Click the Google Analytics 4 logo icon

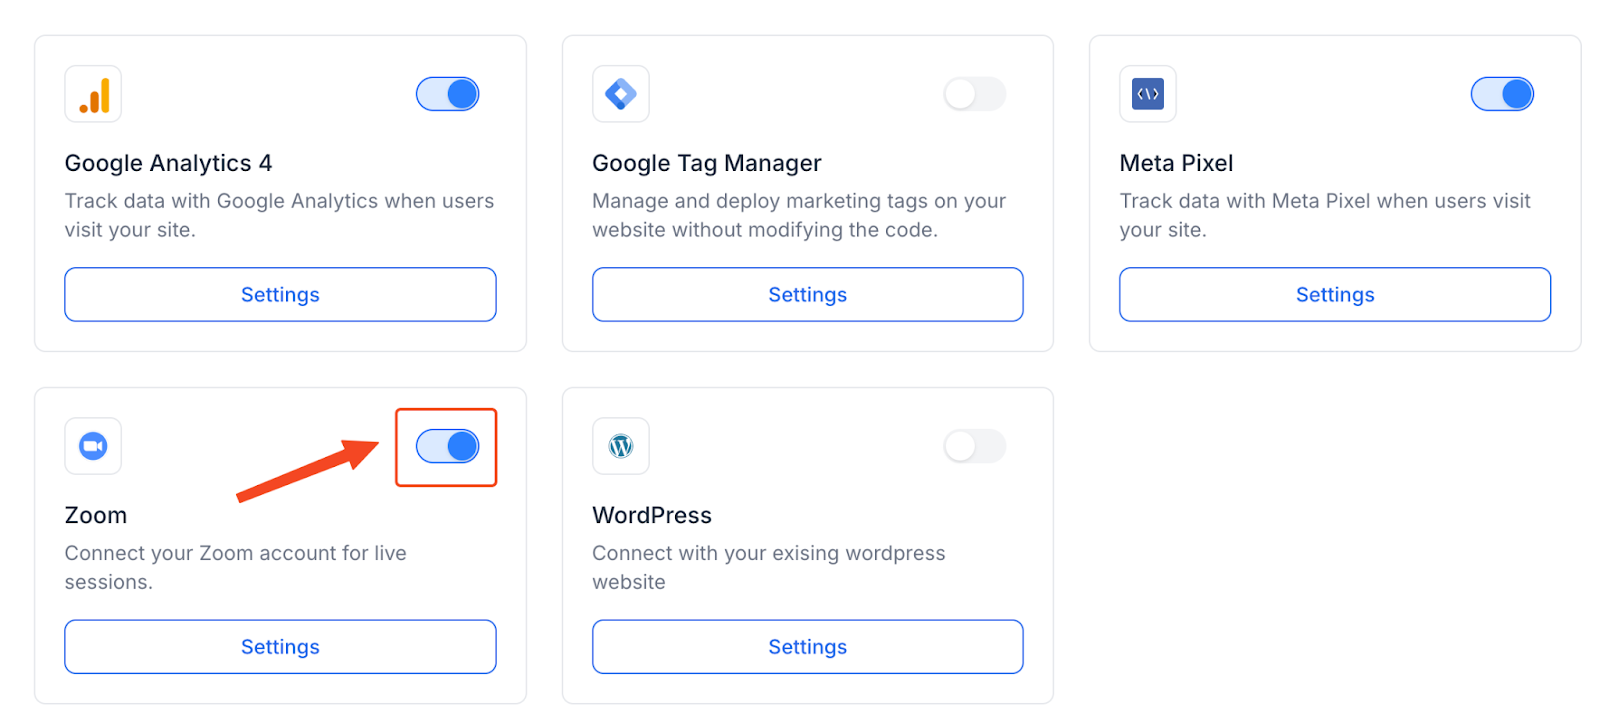point(93,94)
